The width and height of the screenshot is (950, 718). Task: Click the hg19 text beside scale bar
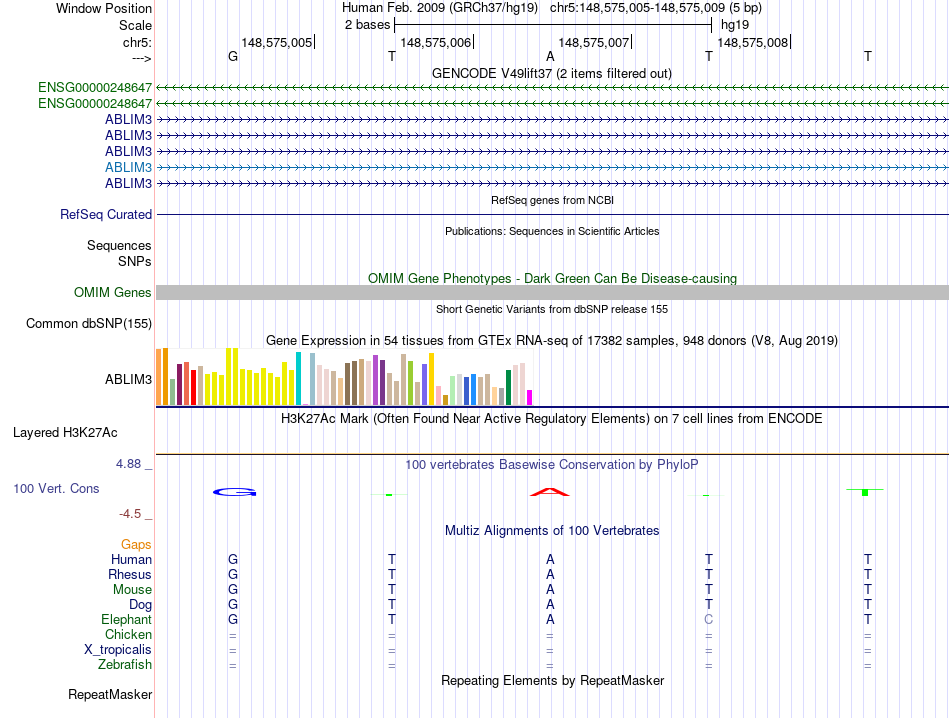click(735, 25)
